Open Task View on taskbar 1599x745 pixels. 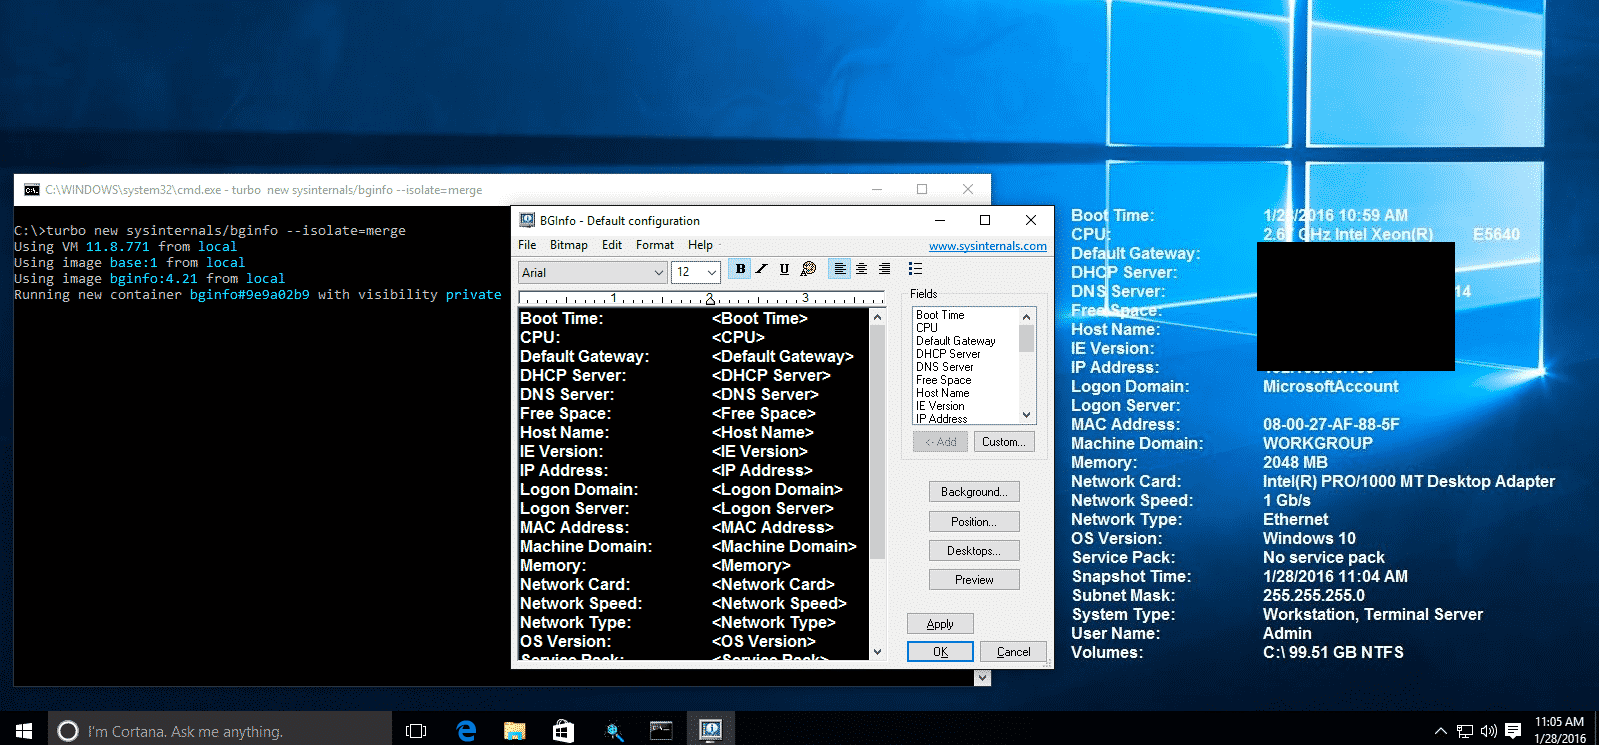tap(416, 731)
